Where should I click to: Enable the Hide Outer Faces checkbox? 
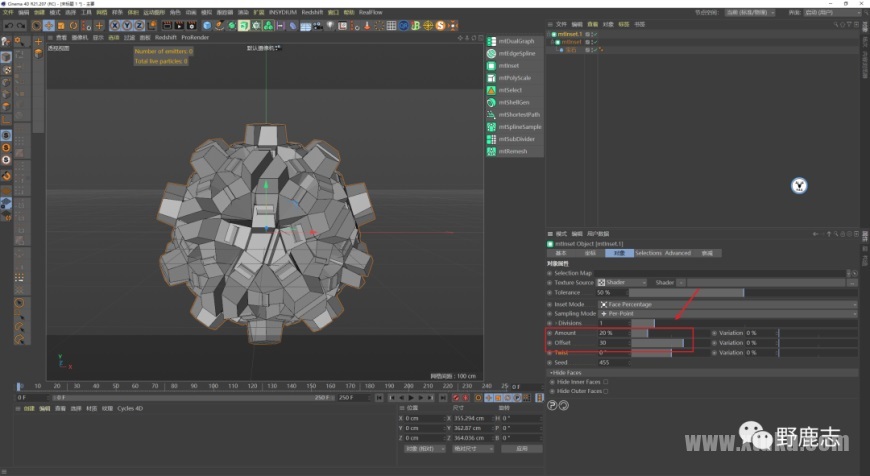pyautogui.click(x=605, y=391)
